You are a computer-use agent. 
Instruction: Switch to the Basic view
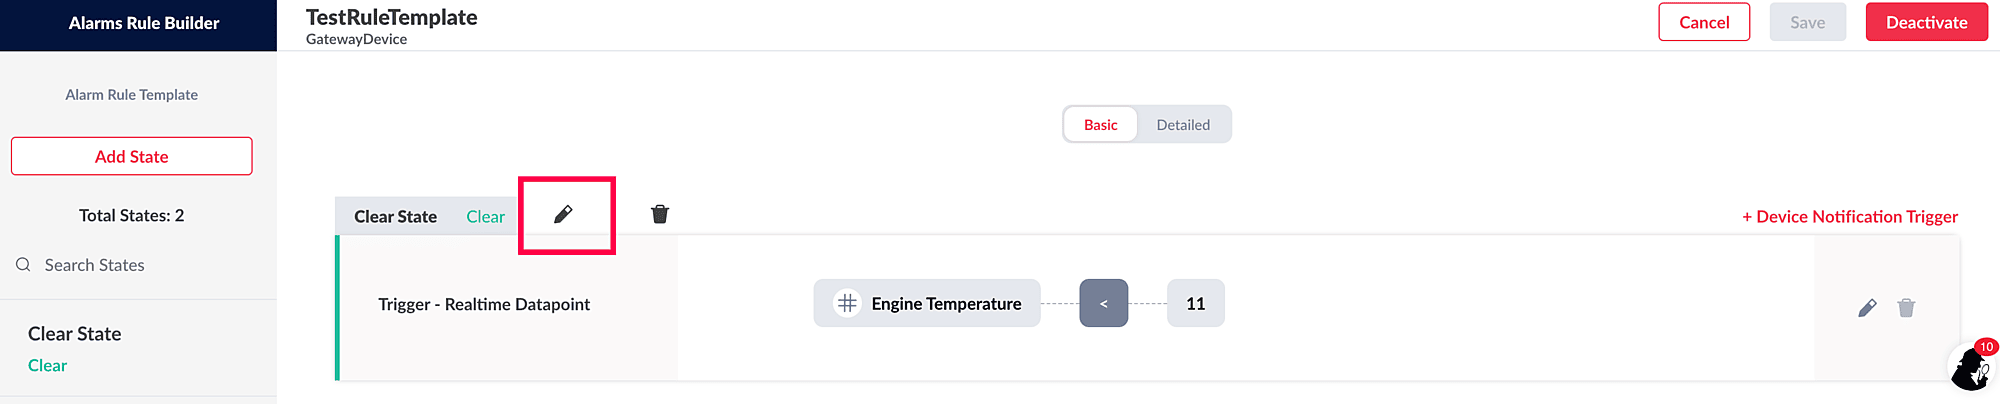pos(1100,125)
